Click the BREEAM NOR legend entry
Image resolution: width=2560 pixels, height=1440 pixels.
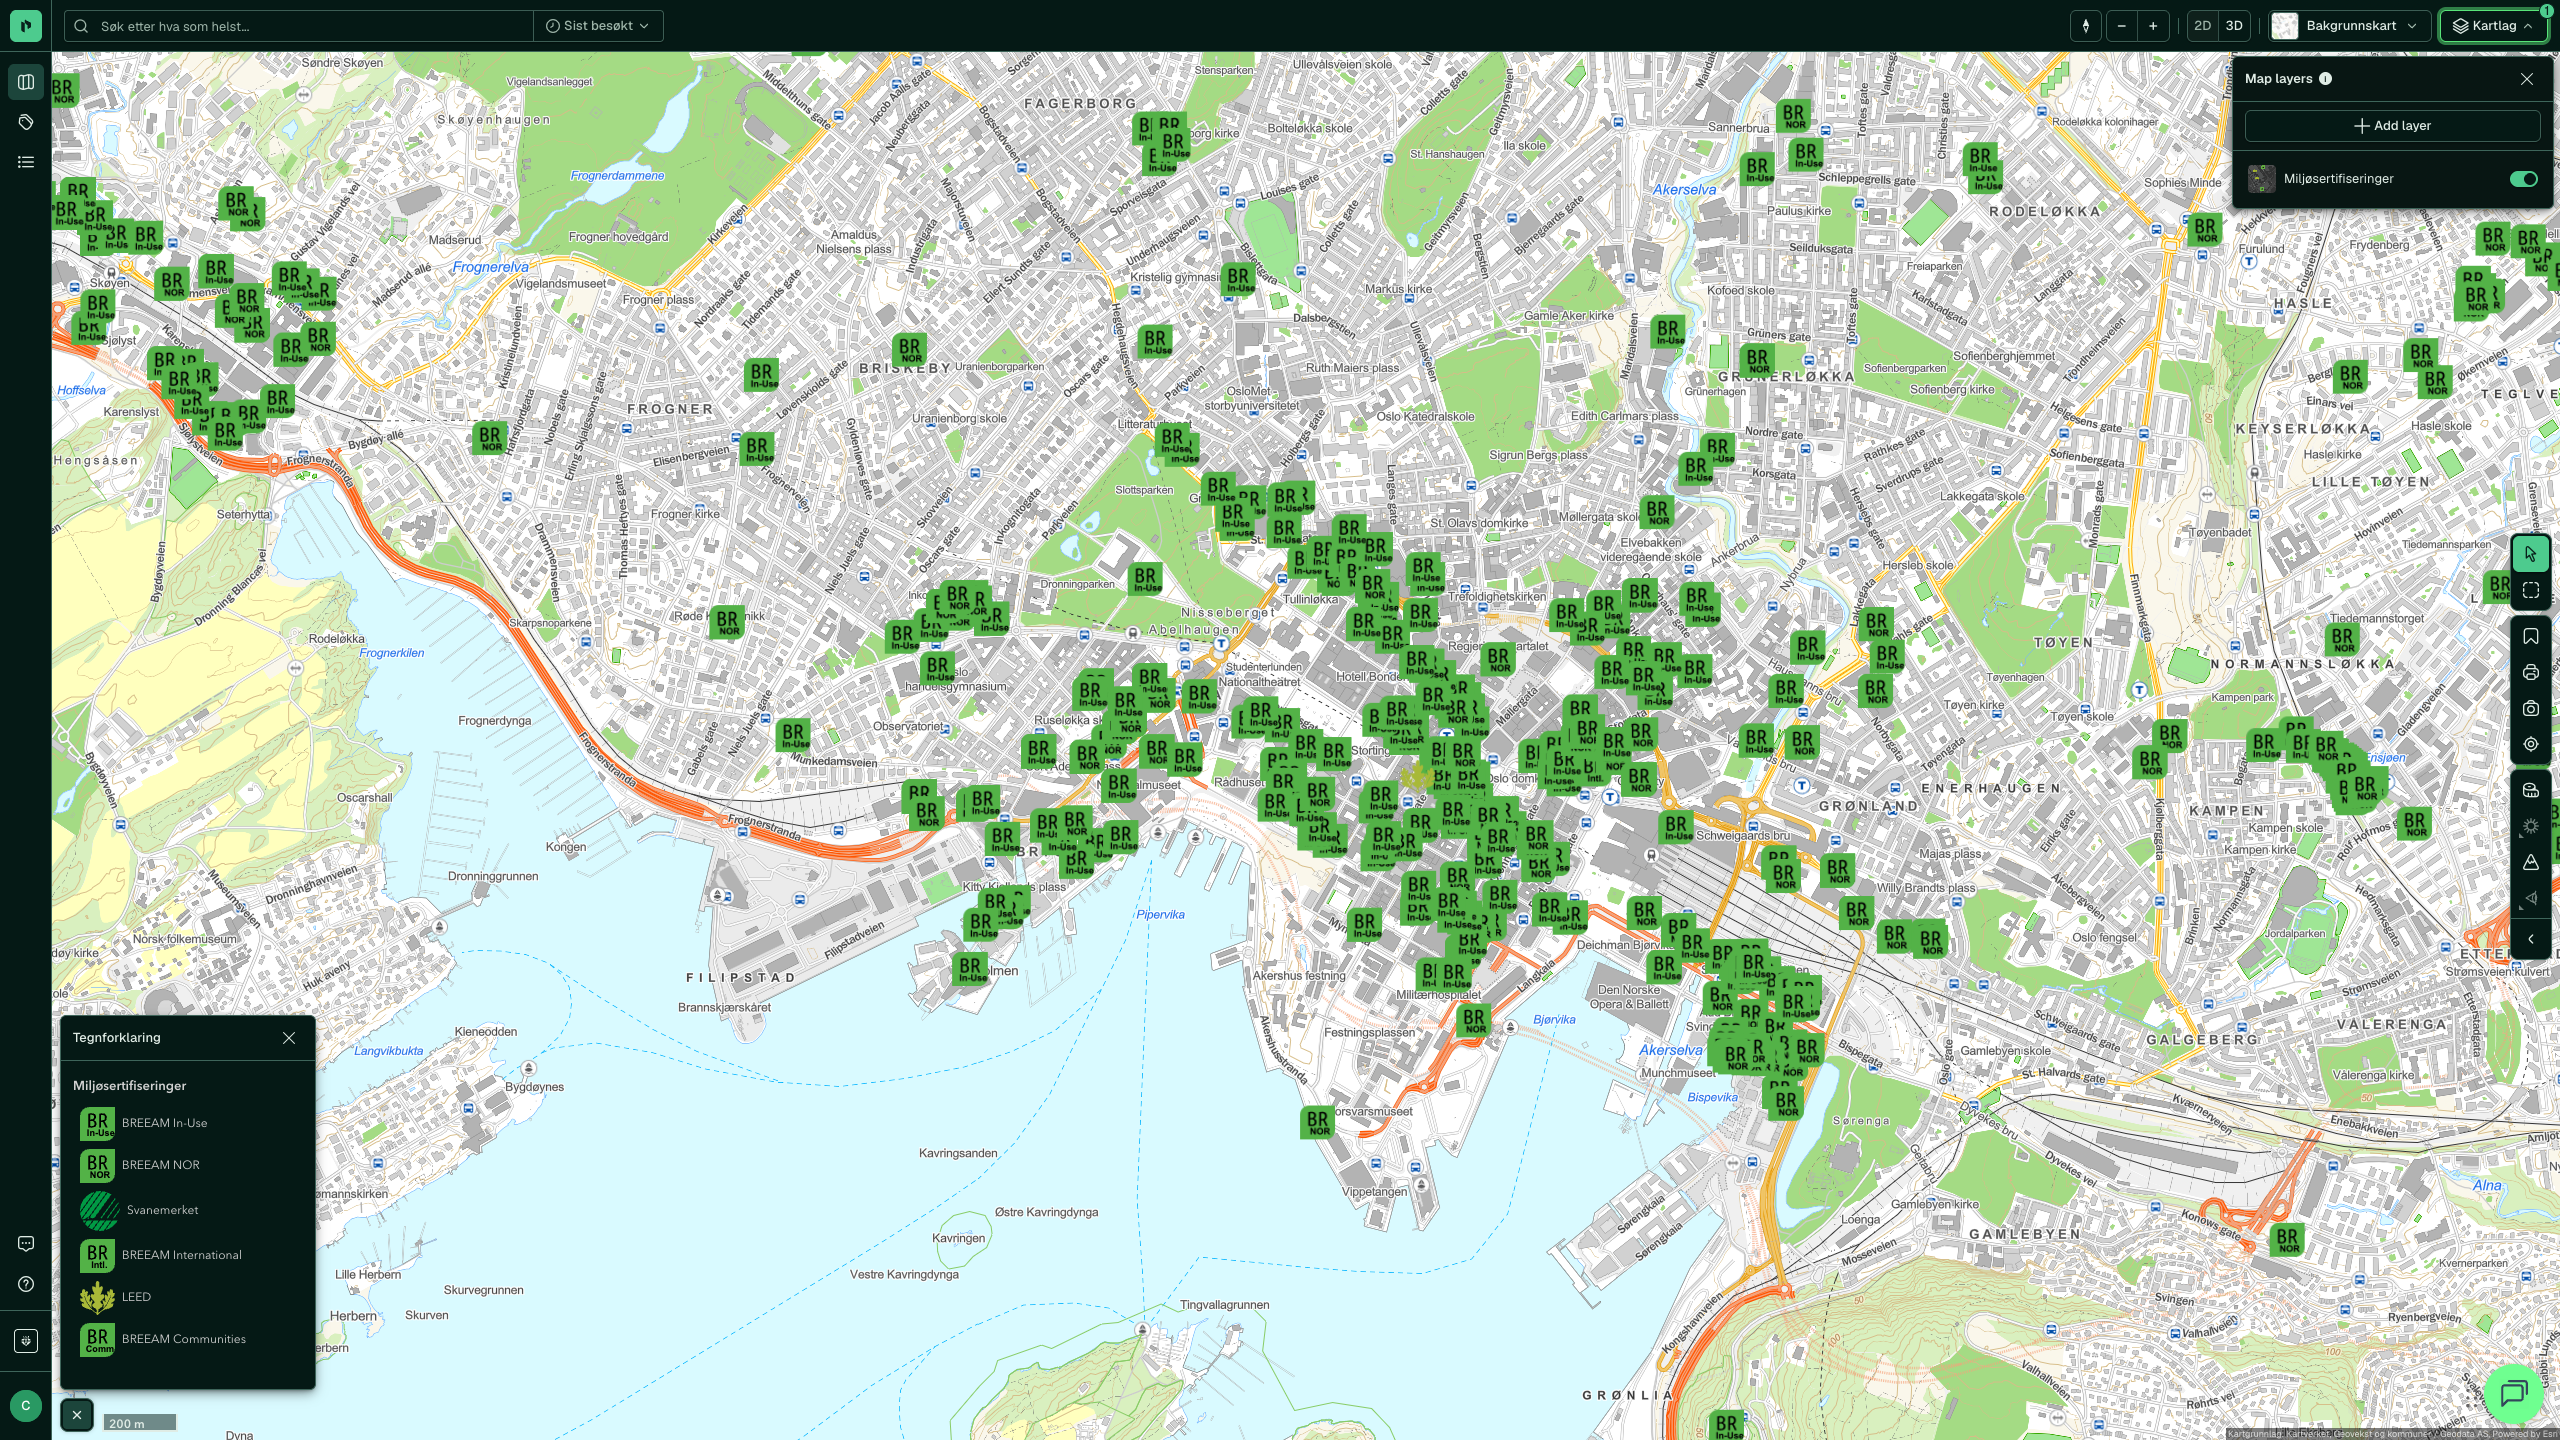(x=141, y=1166)
